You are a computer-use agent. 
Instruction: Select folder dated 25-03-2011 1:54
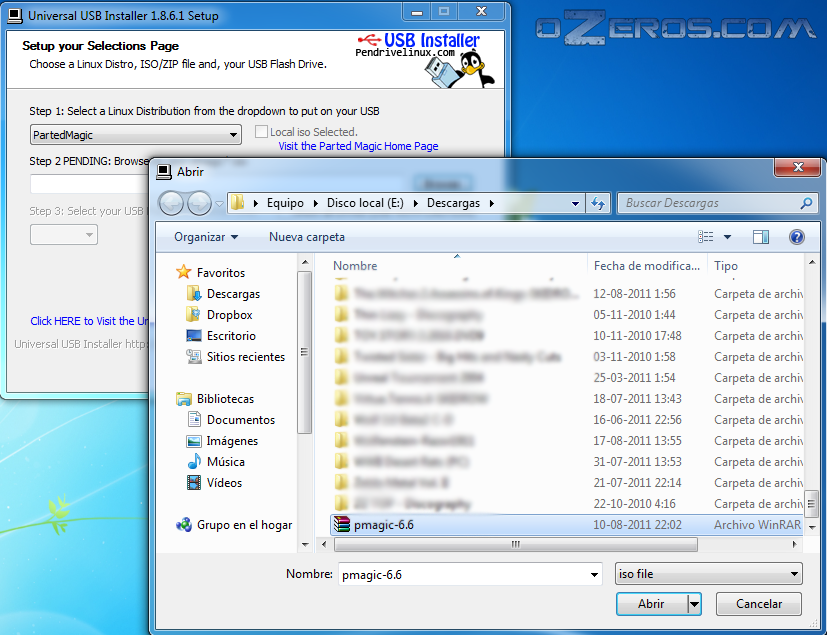(x=566, y=378)
